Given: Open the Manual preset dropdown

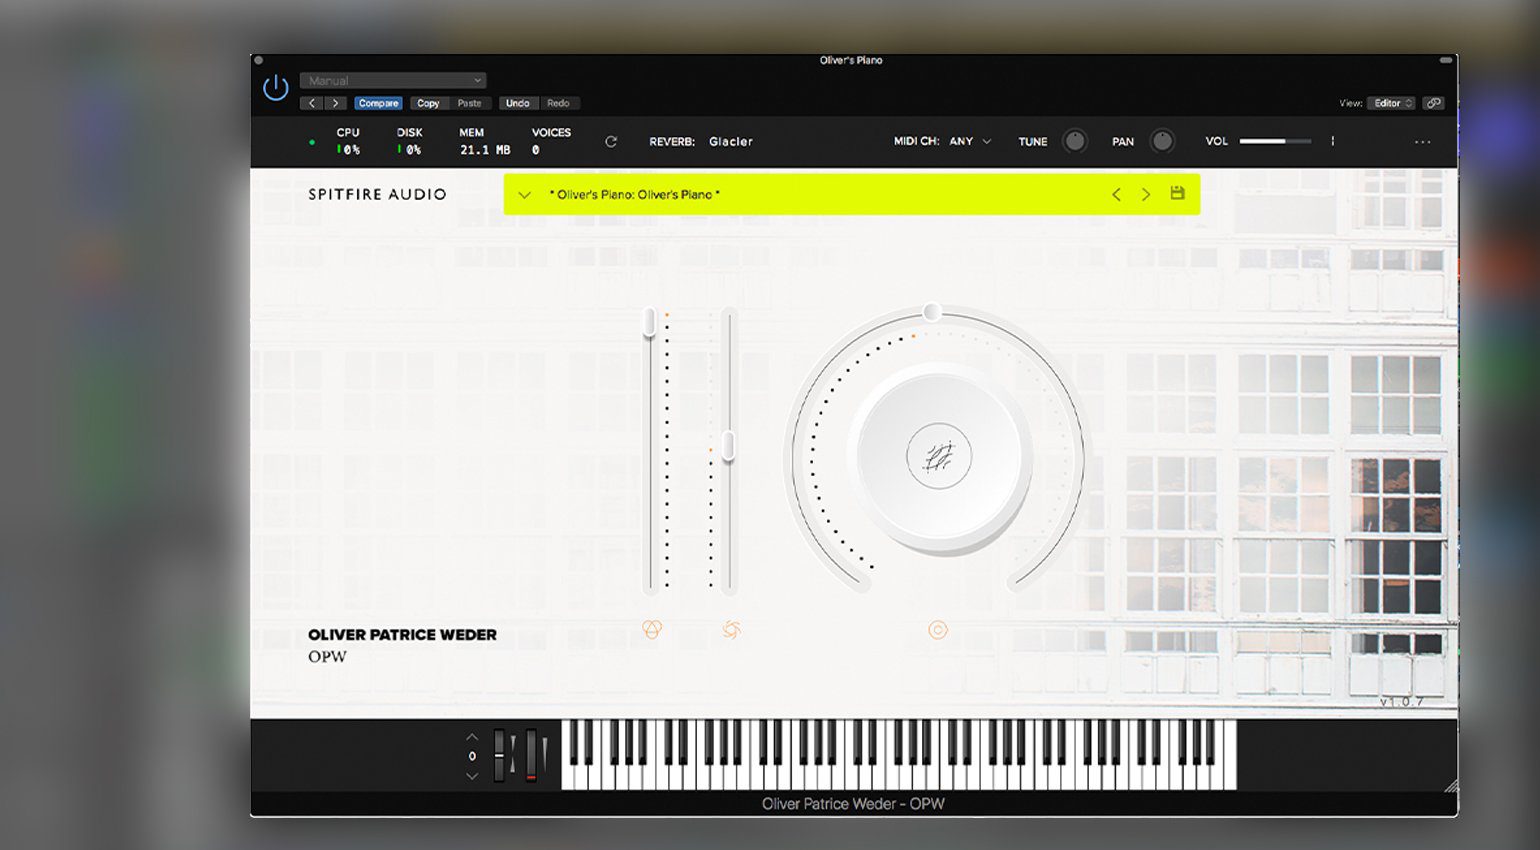Looking at the screenshot, I should pyautogui.click(x=393, y=80).
